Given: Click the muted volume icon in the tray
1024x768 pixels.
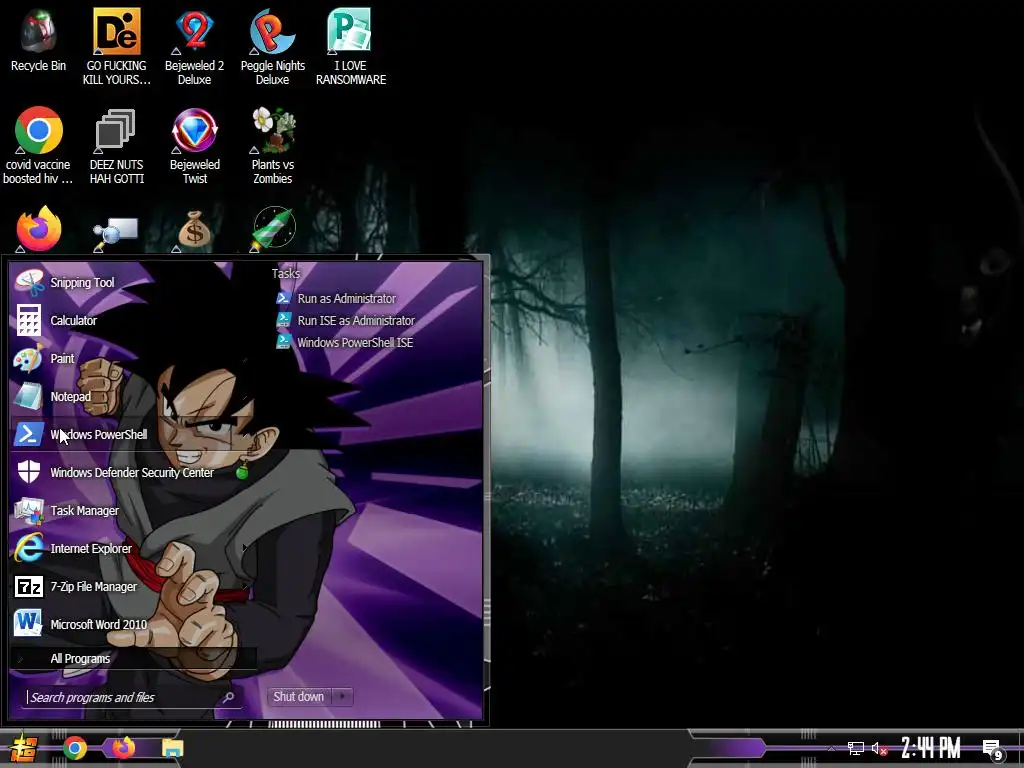Looking at the screenshot, I should pos(879,748).
